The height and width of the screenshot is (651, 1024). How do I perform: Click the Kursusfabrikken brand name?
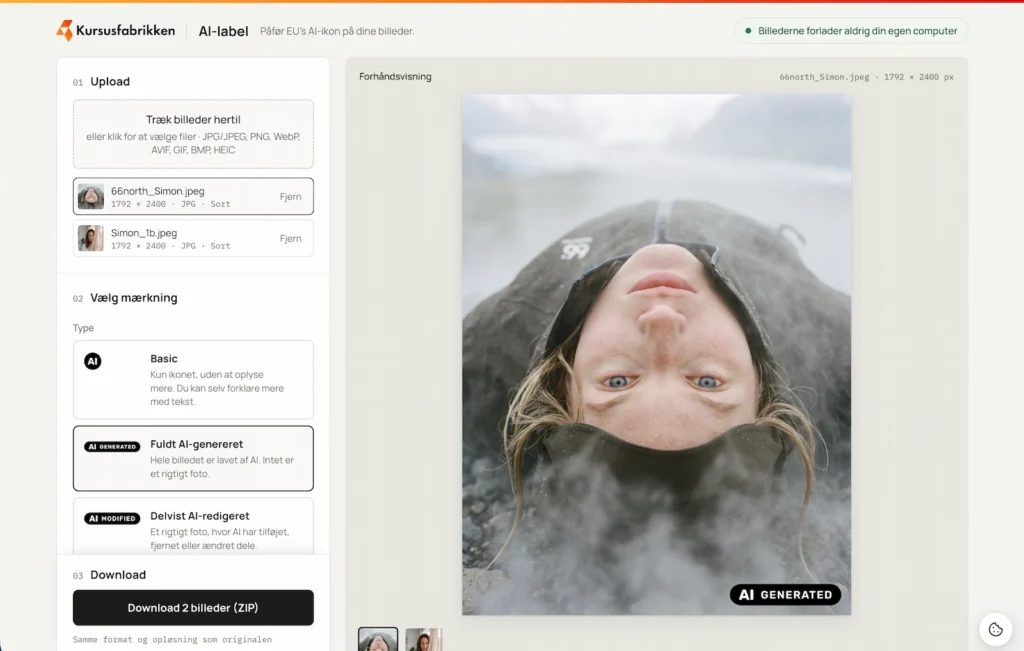[125, 30]
